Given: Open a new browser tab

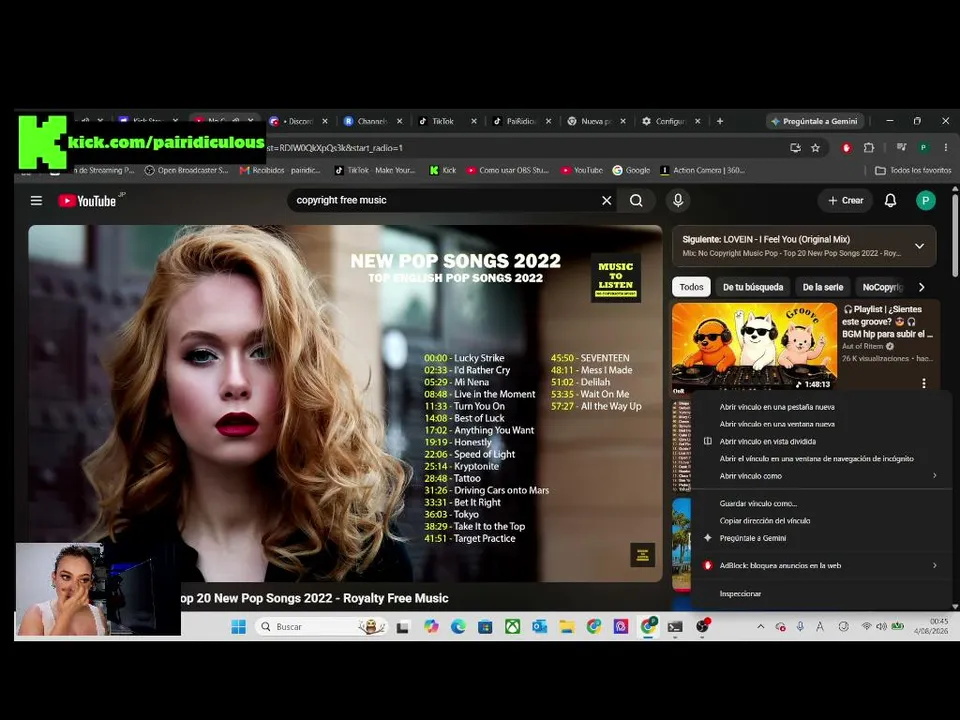Looking at the screenshot, I should (720, 121).
